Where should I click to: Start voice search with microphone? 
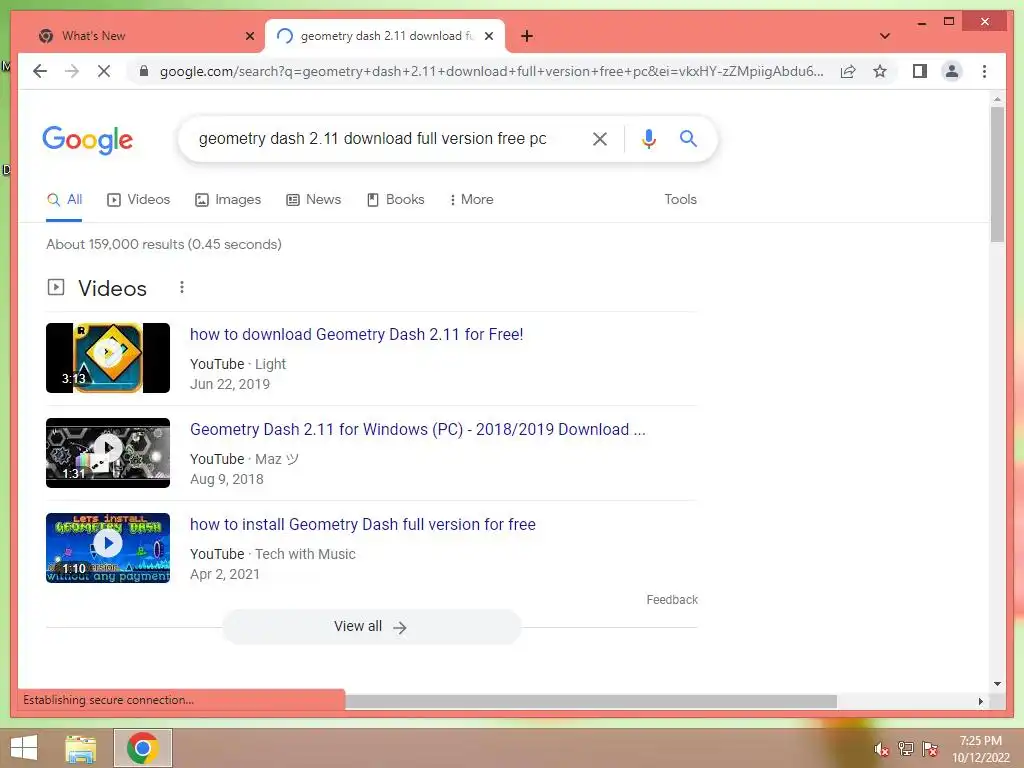[648, 138]
